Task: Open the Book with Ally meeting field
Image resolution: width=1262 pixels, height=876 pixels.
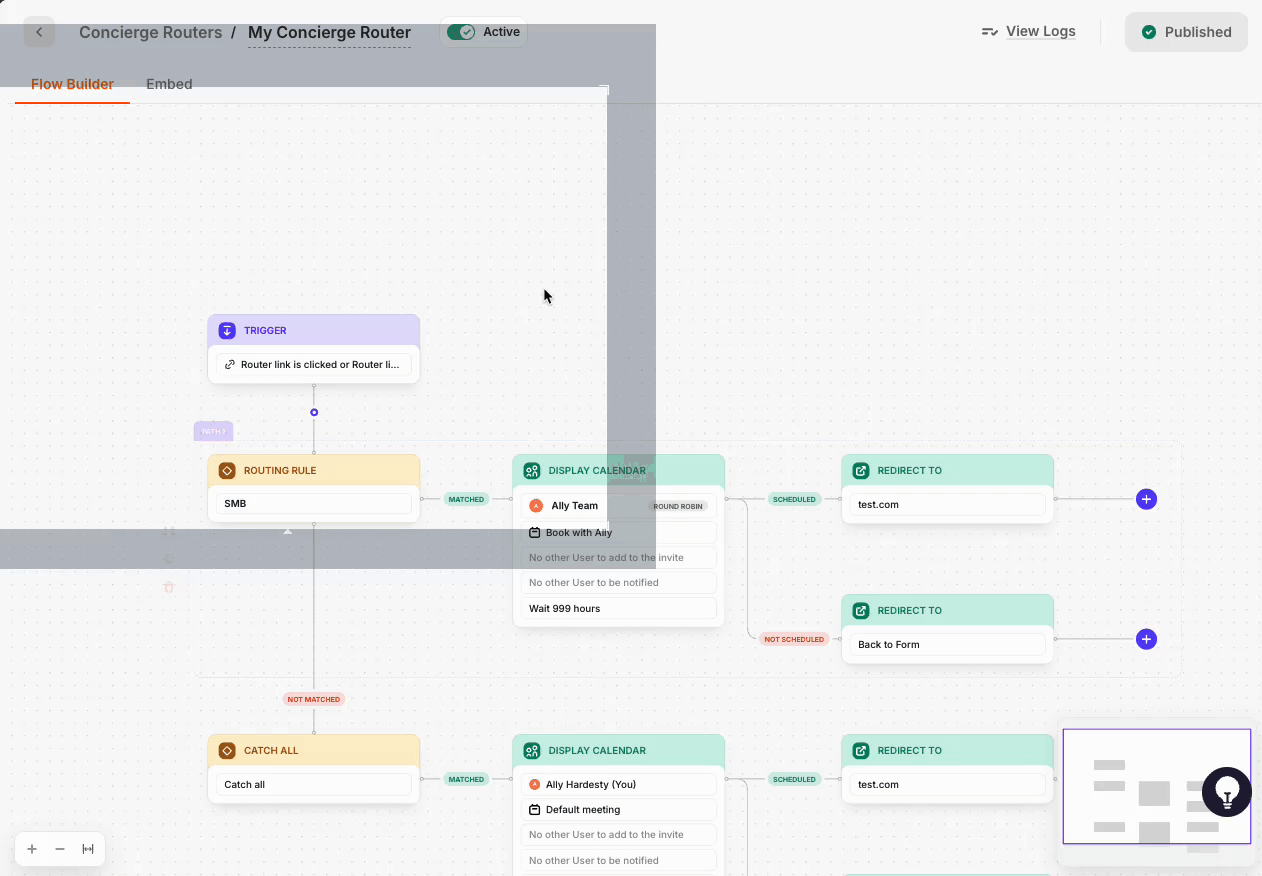Action: coord(618,533)
